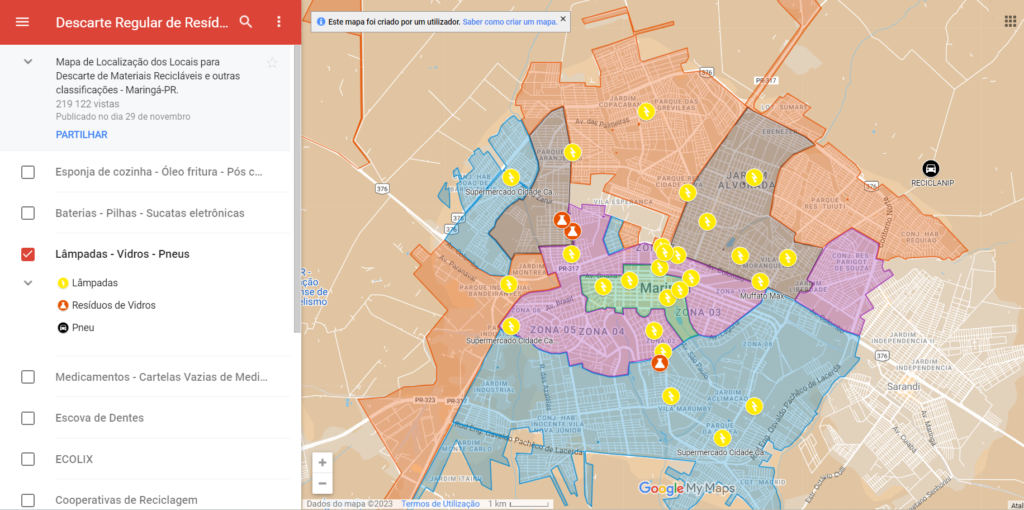Enable Cooperativas de Reciclagem checkbox
The image size is (1024, 510).
pyautogui.click(x=27, y=500)
